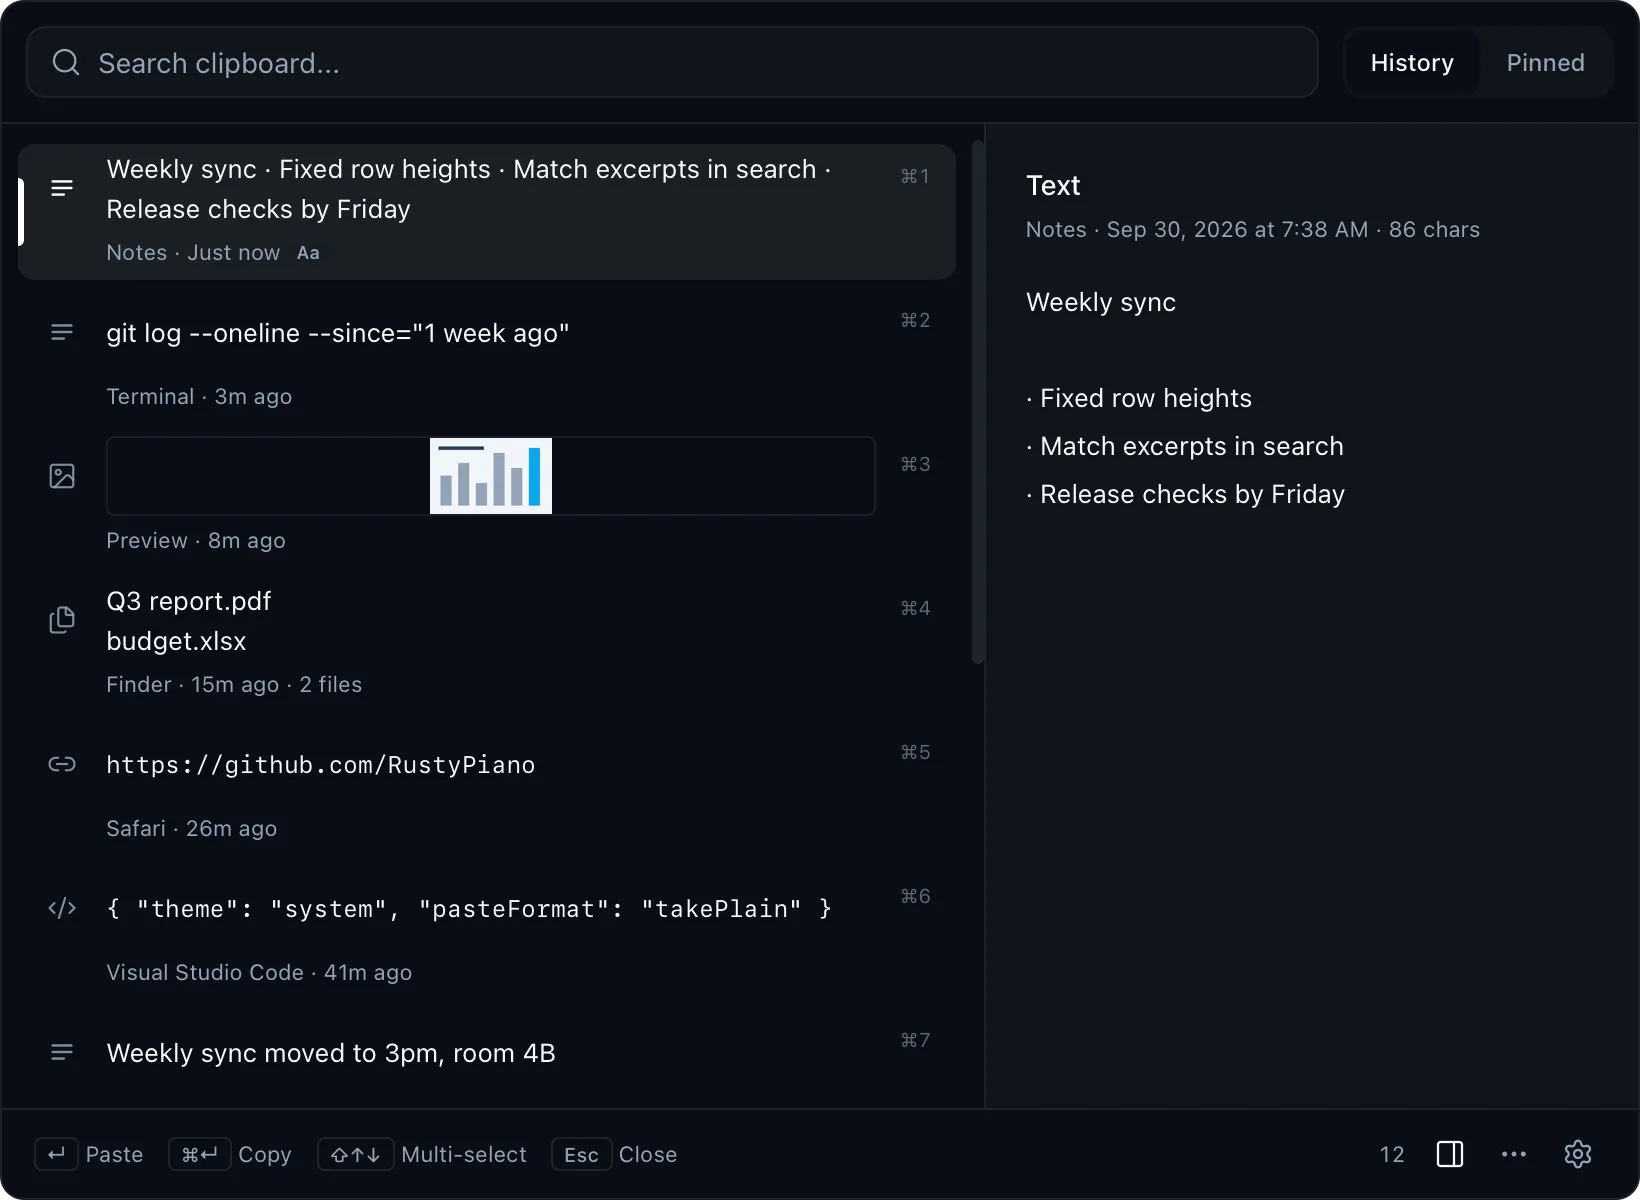Click text icon of Weekly sync notes entry
The image size is (1640, 1200).
click(62, 188)
